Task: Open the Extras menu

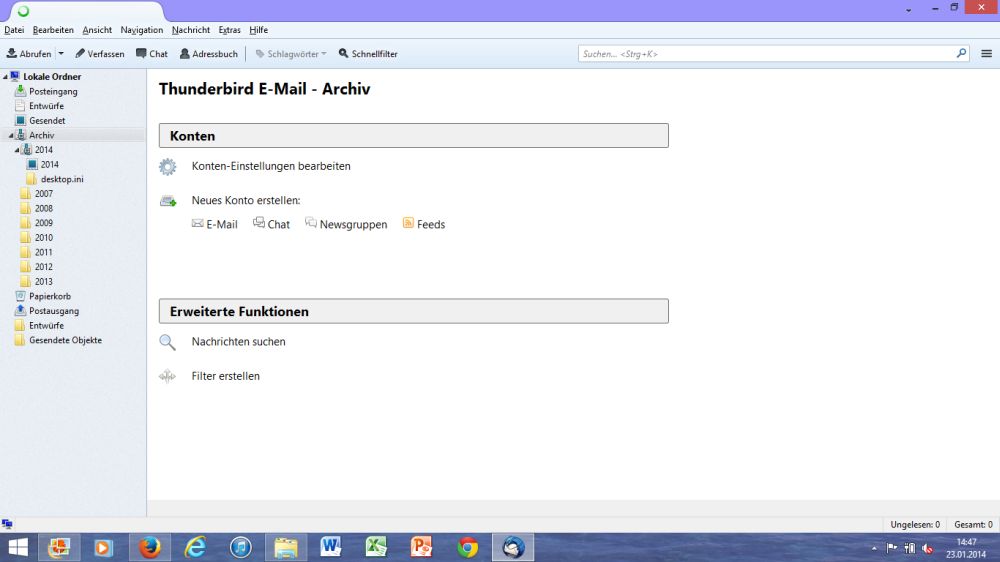Action: 230,30
